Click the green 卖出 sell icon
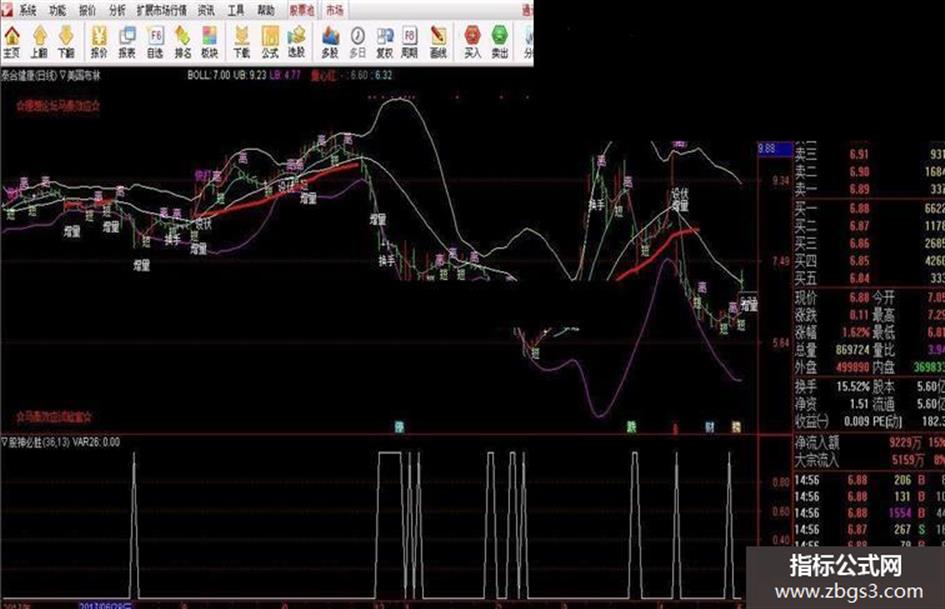Screen dimensions: 945x609 tap(500, 42)
